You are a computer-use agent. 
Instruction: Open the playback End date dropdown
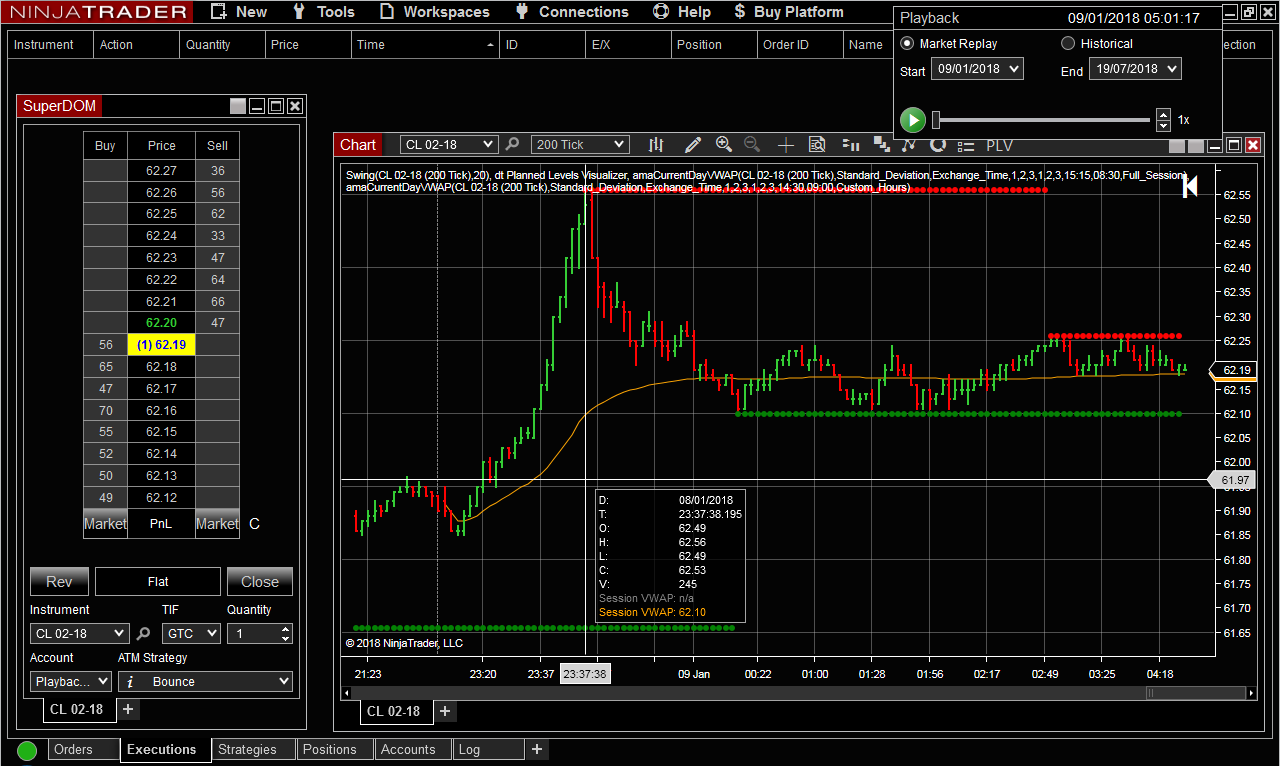(1135, 69)
